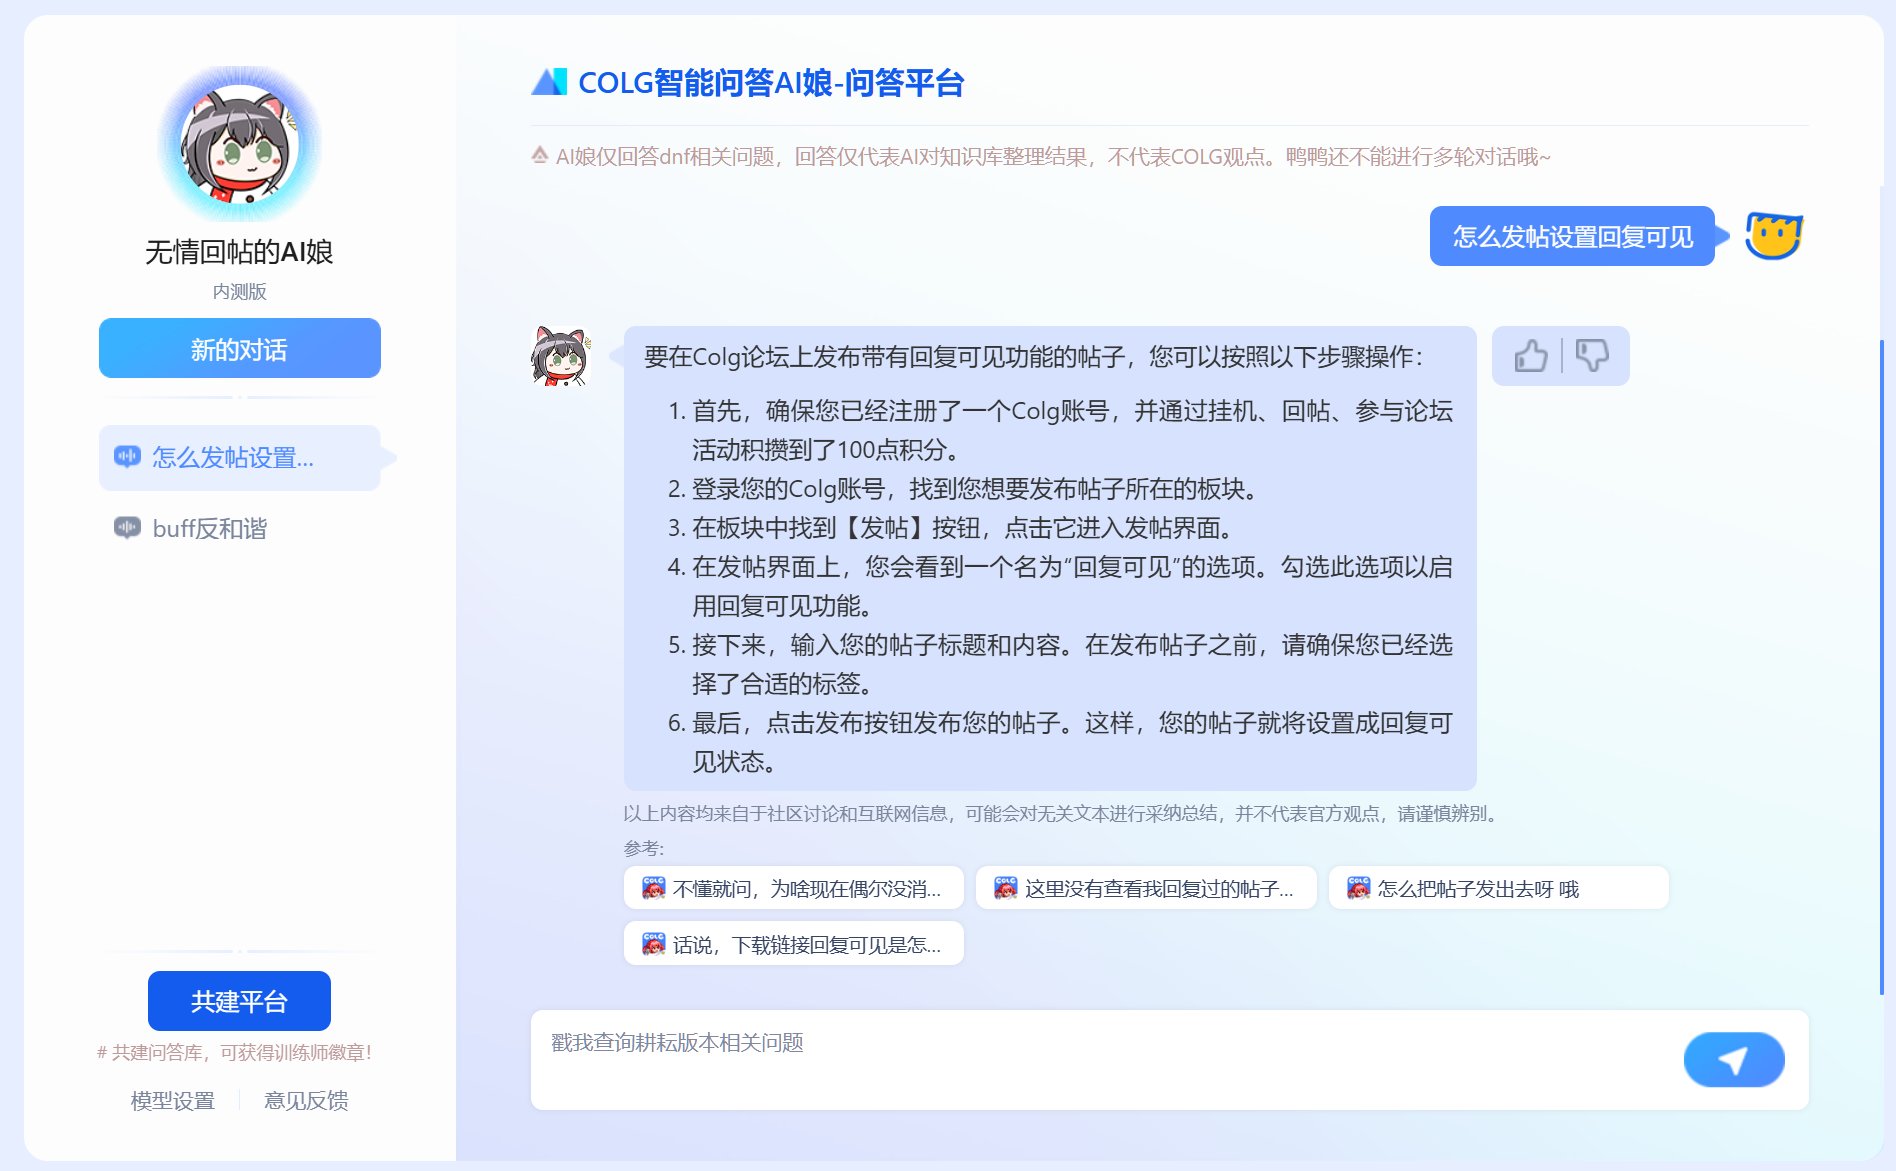Open the 共建平台 button
This screenshot has height=1171, width=1896.
click(x=239, y=1001)
